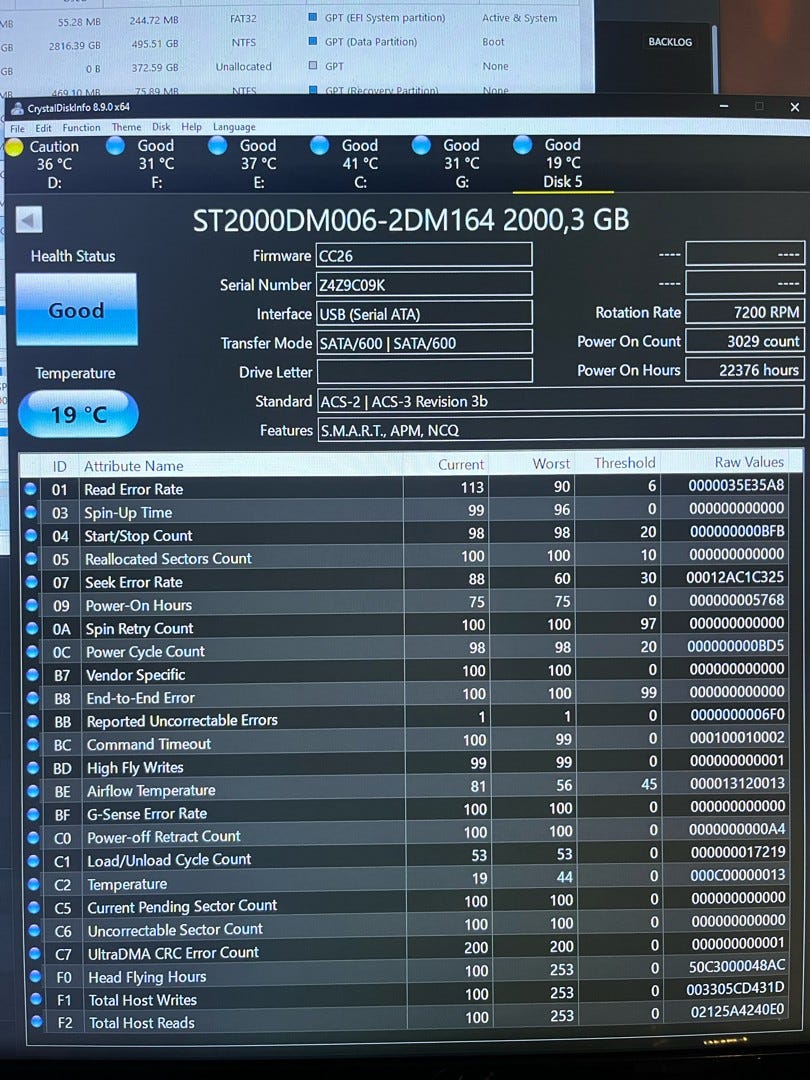Click the Transfer Mode field
The width and height of the screenshot is (810, 1080).
point(424,342)
